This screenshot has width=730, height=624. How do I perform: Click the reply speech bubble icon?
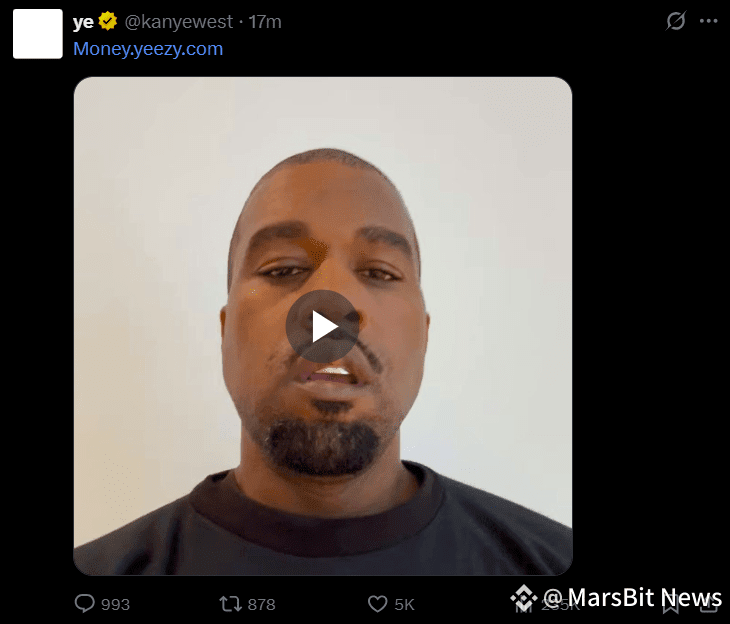point(85,604)
